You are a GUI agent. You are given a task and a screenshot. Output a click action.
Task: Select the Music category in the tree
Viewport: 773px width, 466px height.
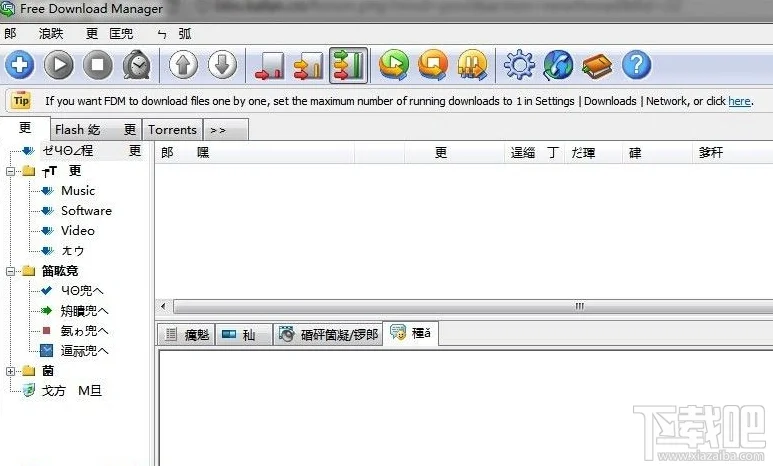78,191
